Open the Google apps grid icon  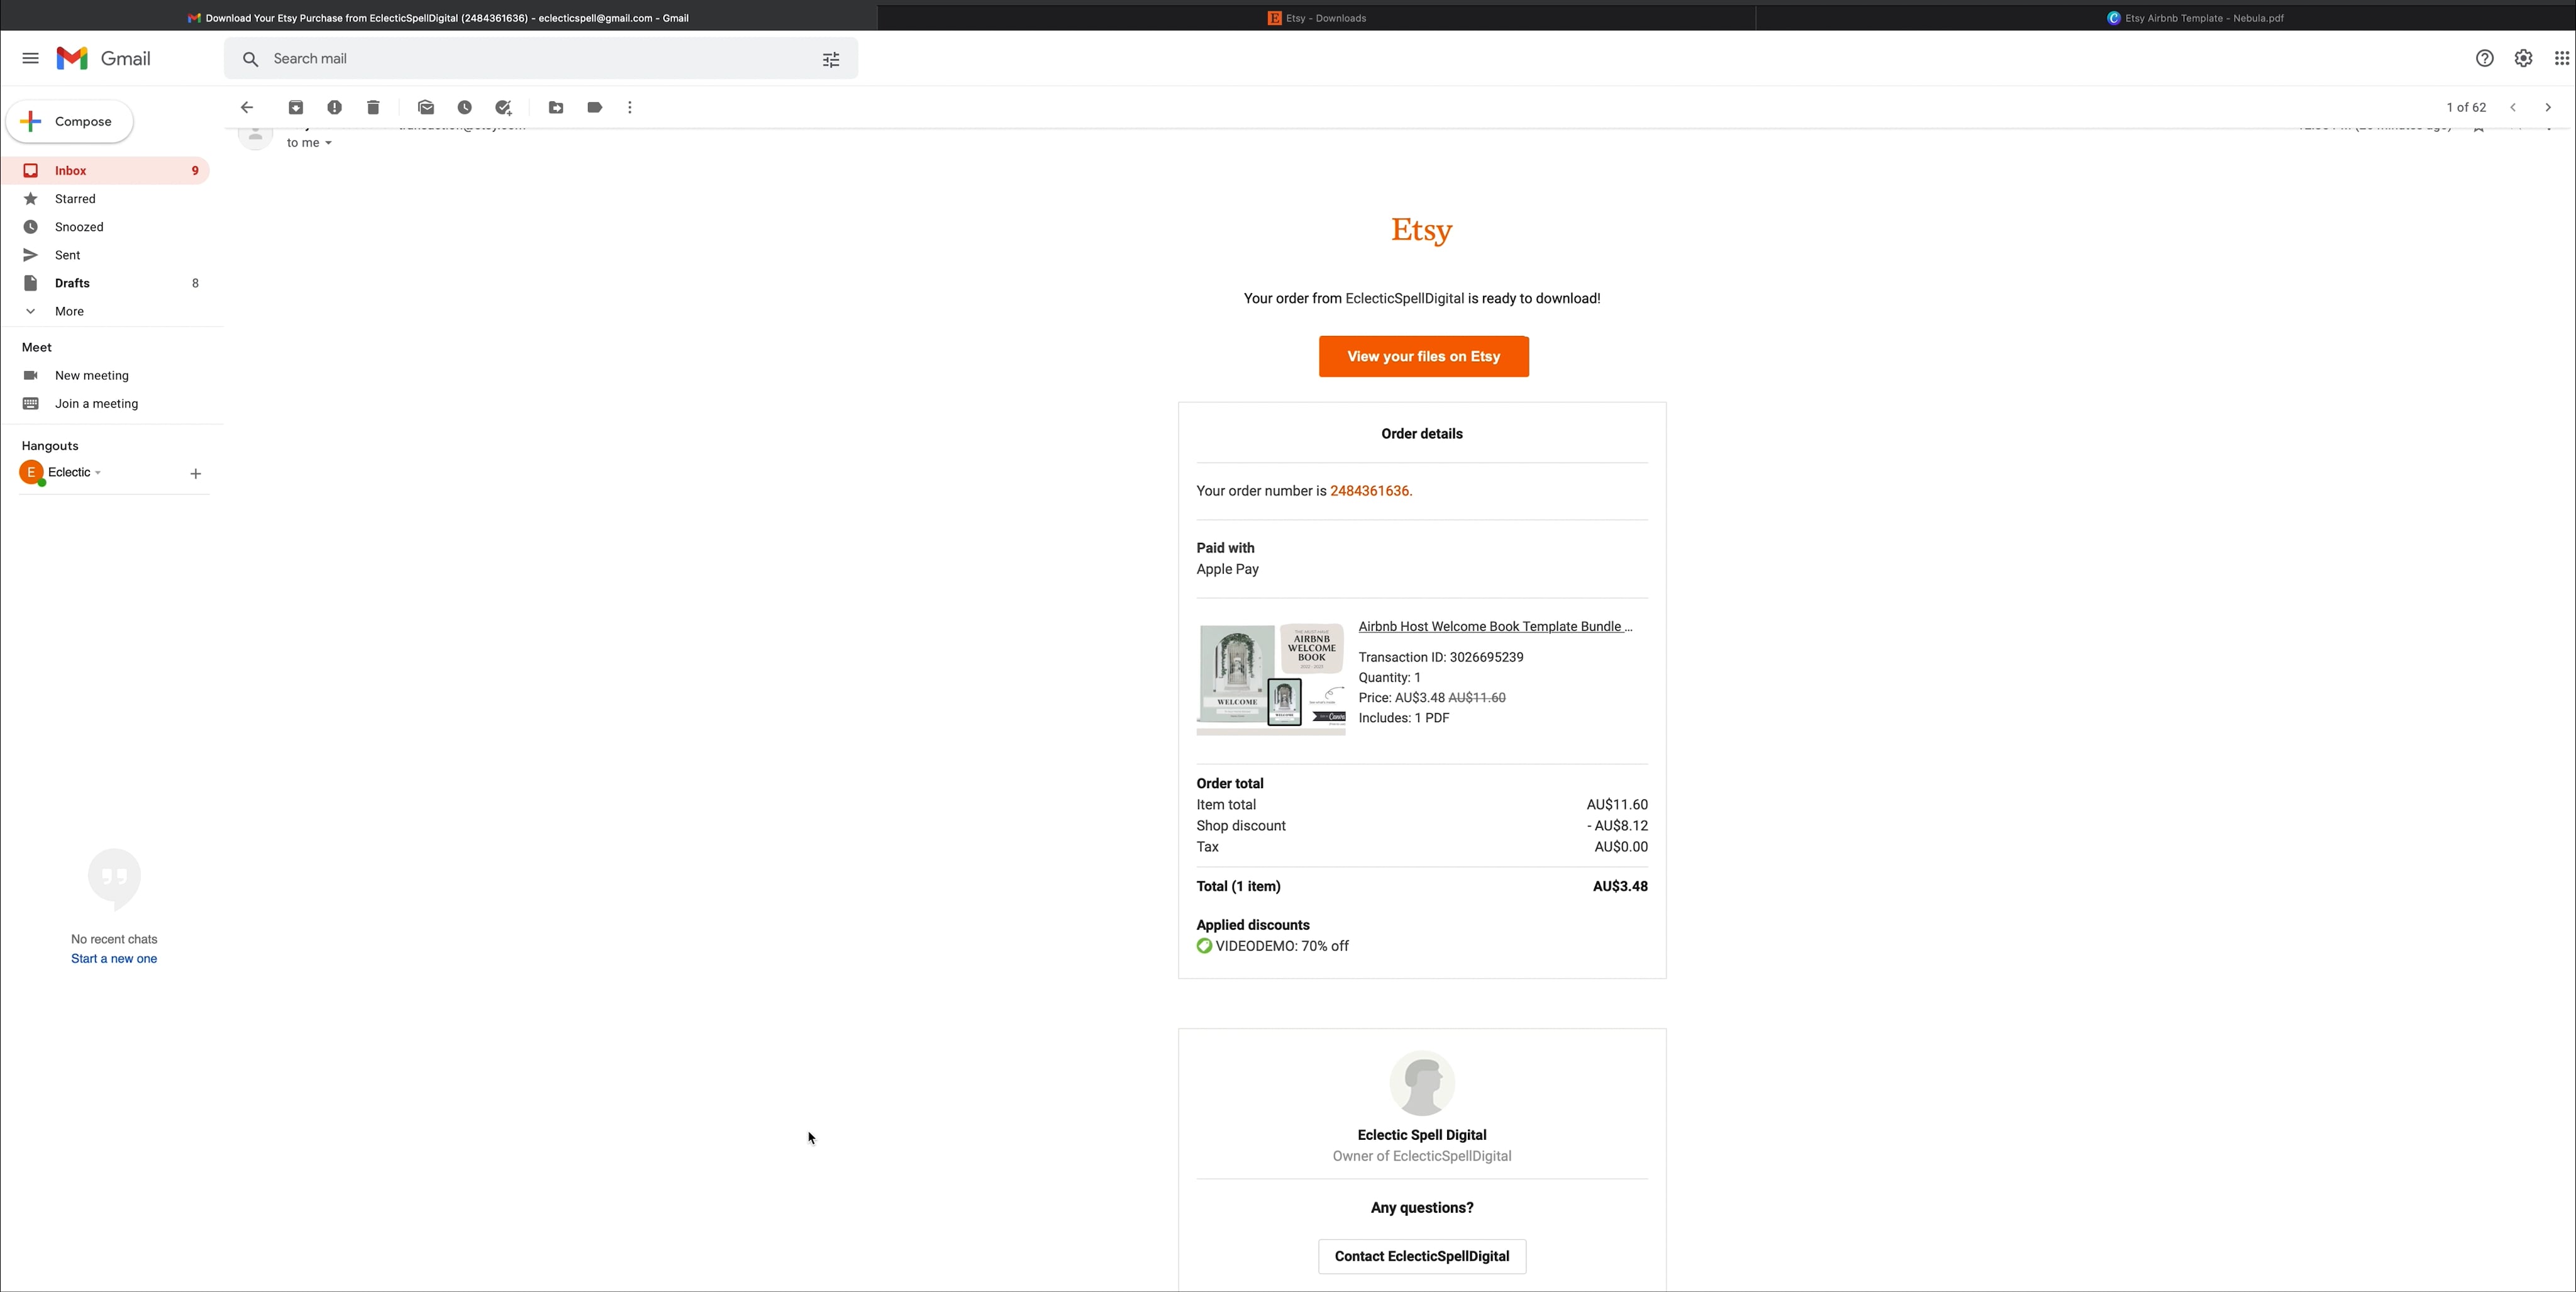(x=2562, y=58)
